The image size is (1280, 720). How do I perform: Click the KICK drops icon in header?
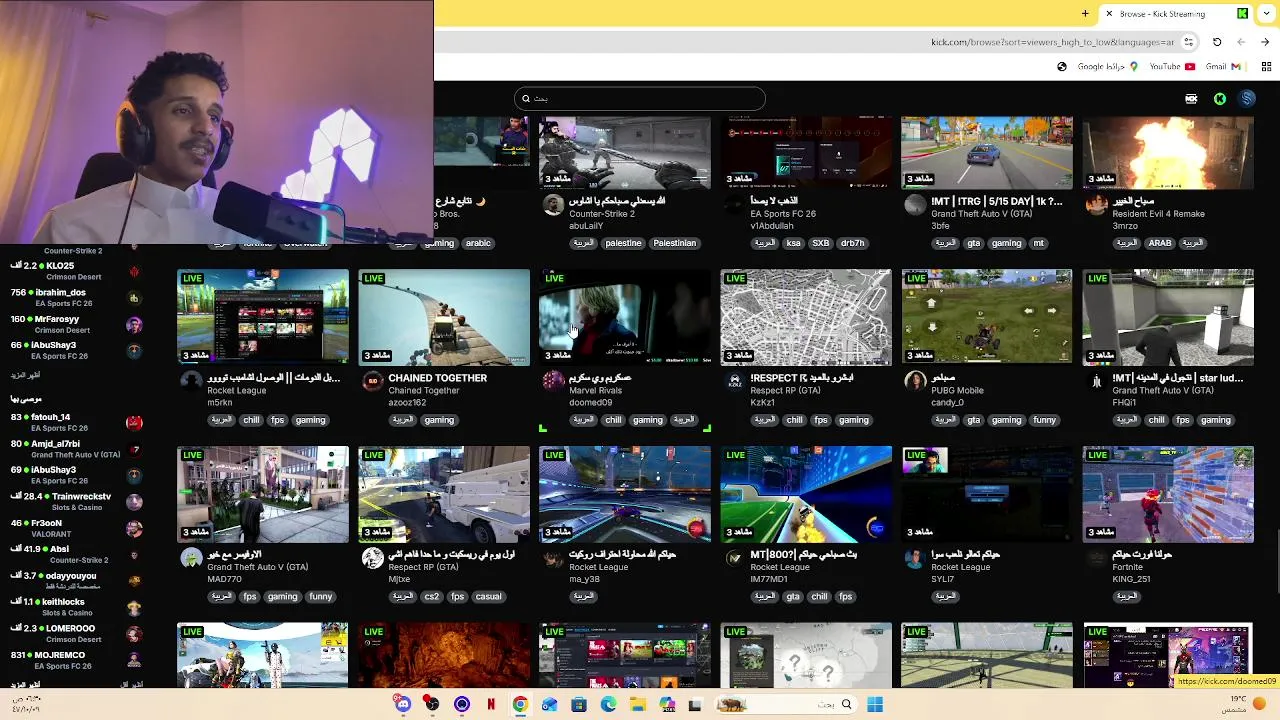[1191, 99]
